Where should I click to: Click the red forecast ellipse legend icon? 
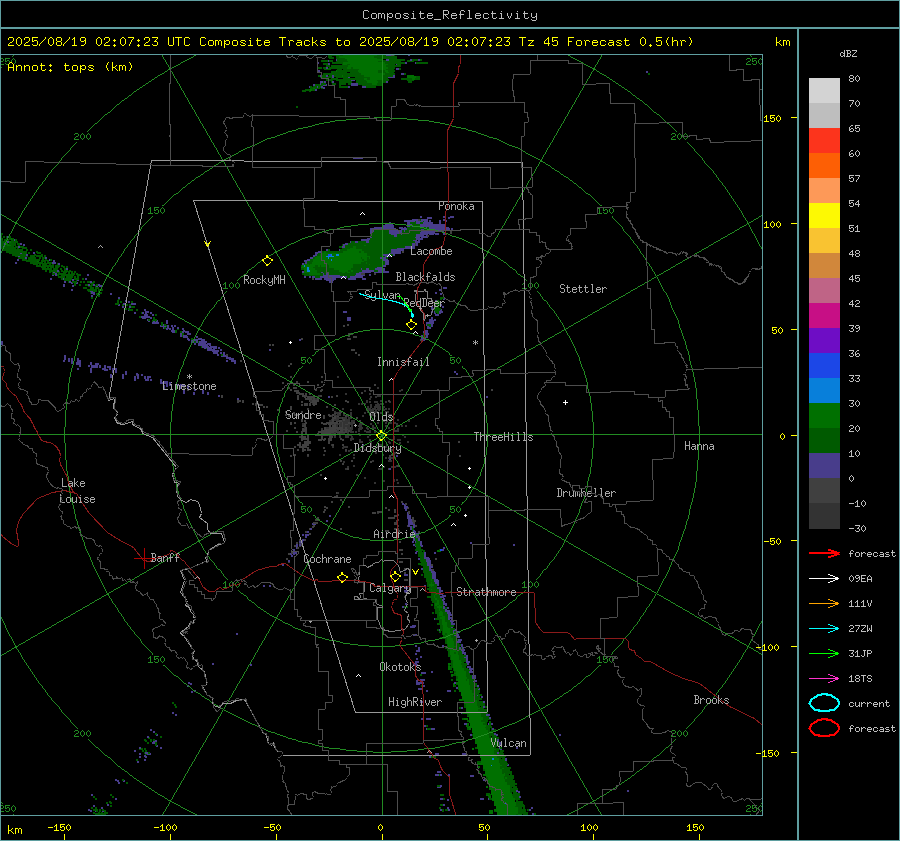[x=824, y=728]
